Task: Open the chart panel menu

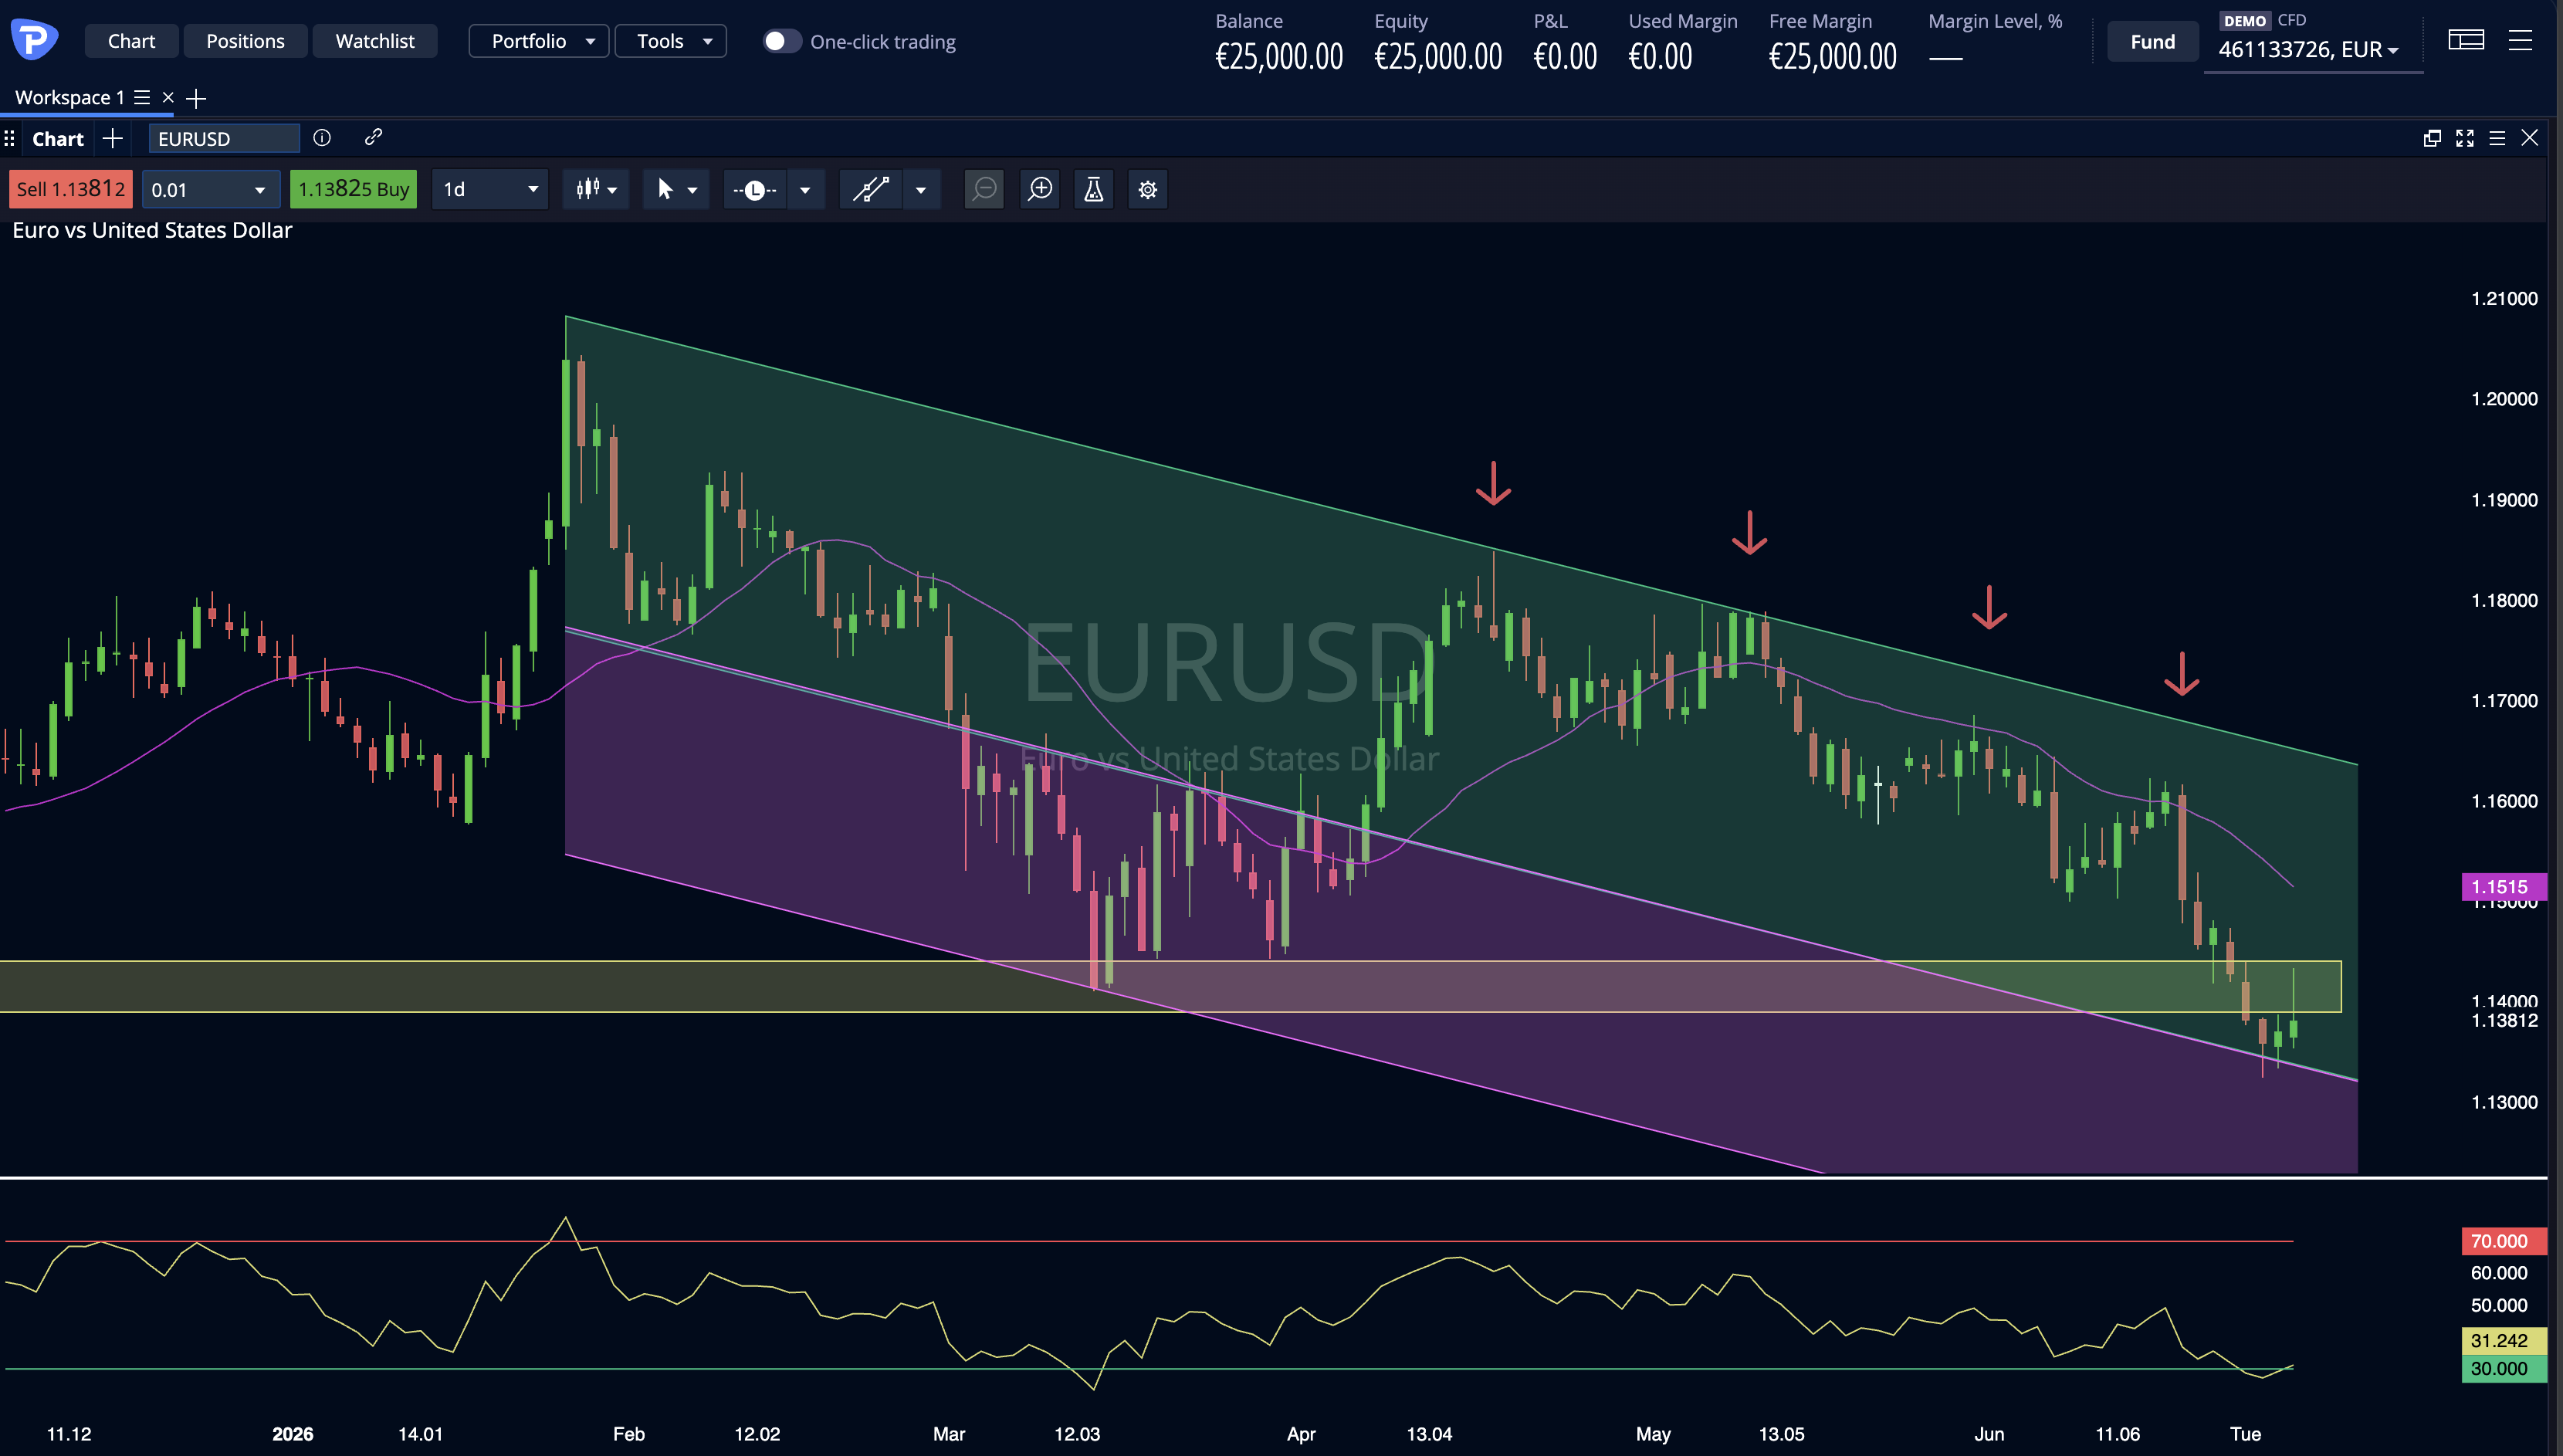Action: pos(2497,138)
